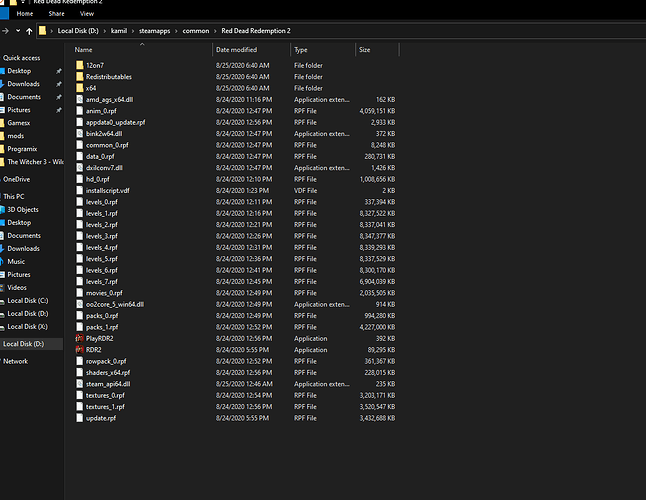Image resolution: width=646 pixels, height=500 pixels.
Task: Select the common_0.rpf file name
Action: click(107, 145)
